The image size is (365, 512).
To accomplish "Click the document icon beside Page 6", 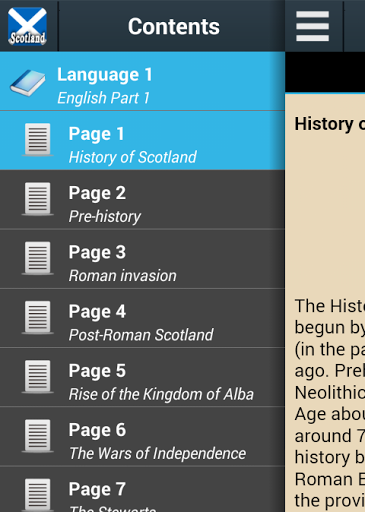I will [38, 436].
